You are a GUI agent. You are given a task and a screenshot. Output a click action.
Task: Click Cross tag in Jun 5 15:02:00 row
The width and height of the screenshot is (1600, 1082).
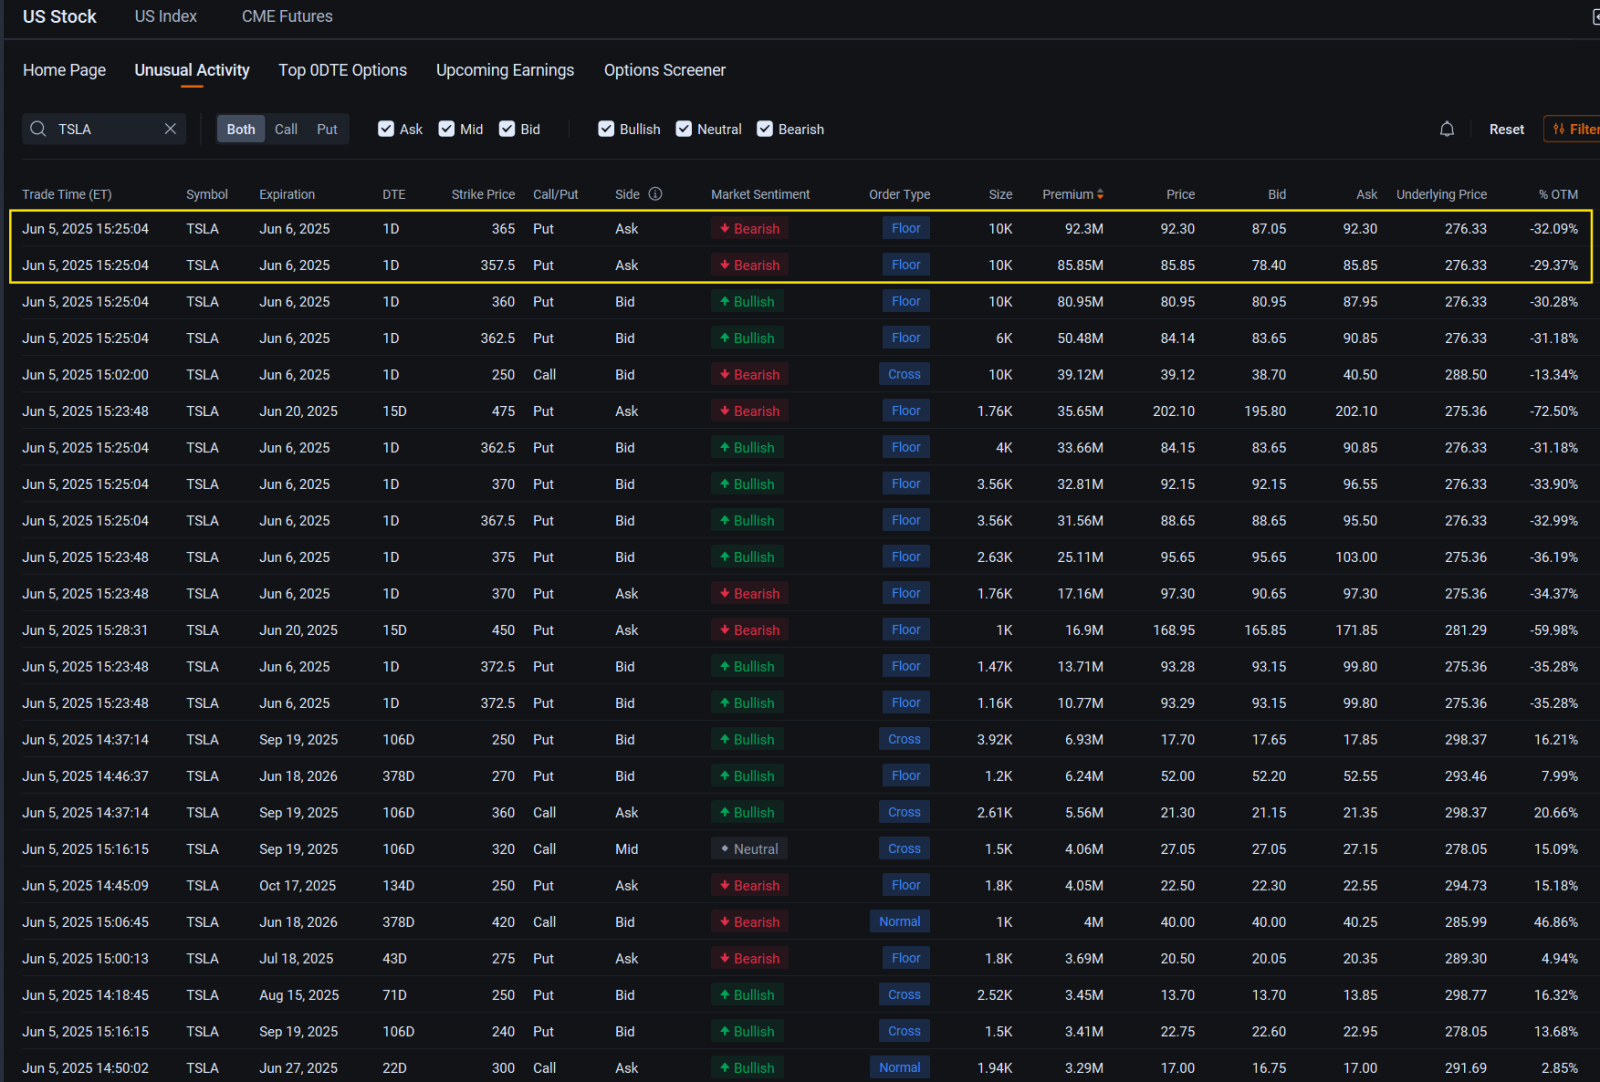coord(904,374)
